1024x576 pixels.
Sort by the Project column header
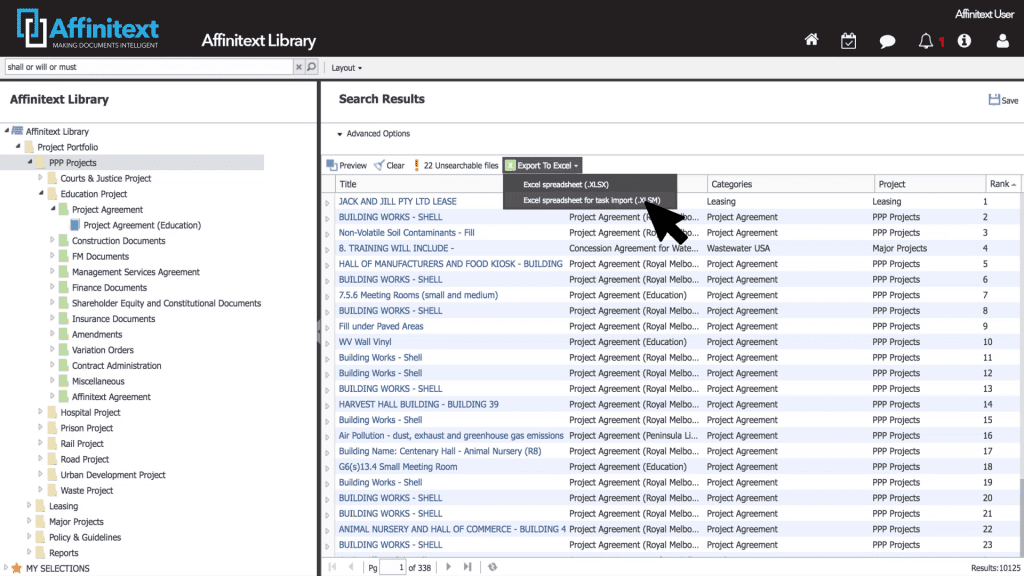tap(929, 184)
